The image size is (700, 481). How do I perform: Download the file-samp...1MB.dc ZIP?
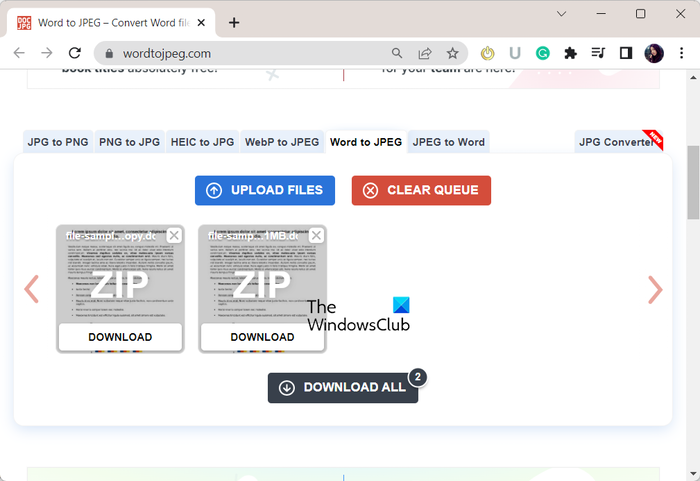262,337
